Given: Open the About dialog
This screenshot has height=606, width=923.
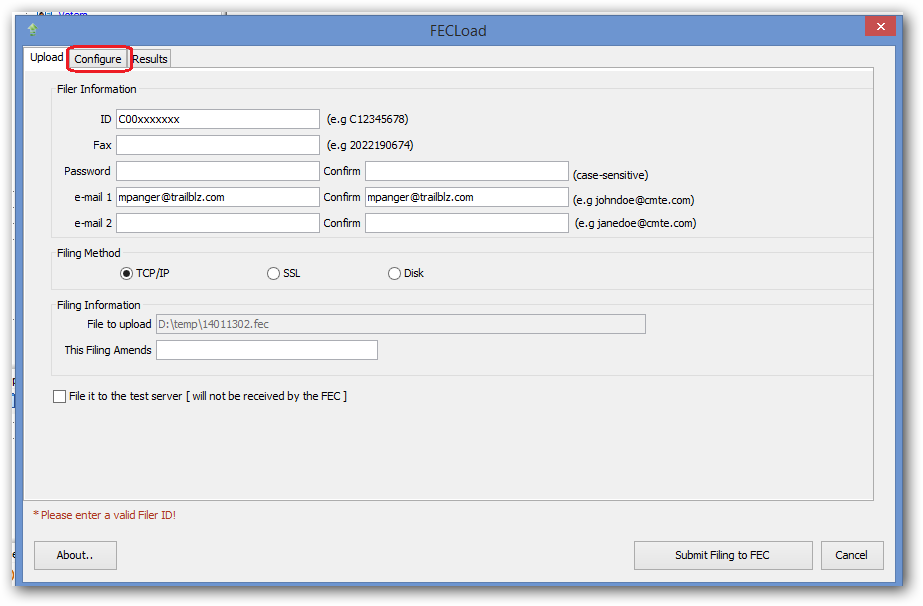Looking at the screenshot, I should point(75,555).
